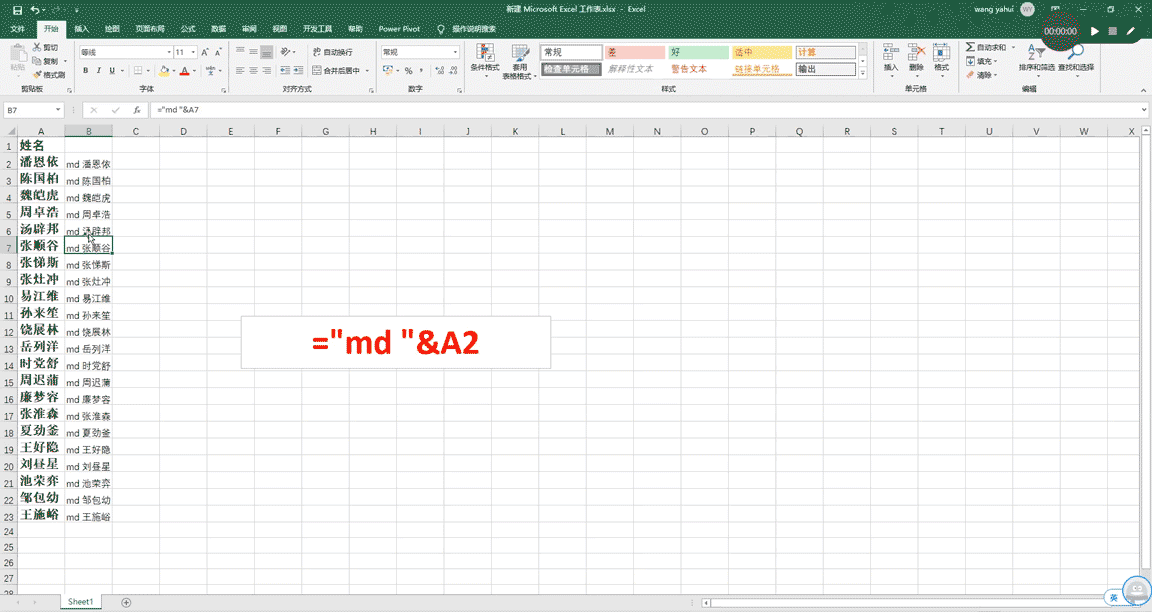Switch to the Formulas (公式) tab
The height and width of the screenshot is (612, 1152).
pyautogui.click(x=188, y=29)
